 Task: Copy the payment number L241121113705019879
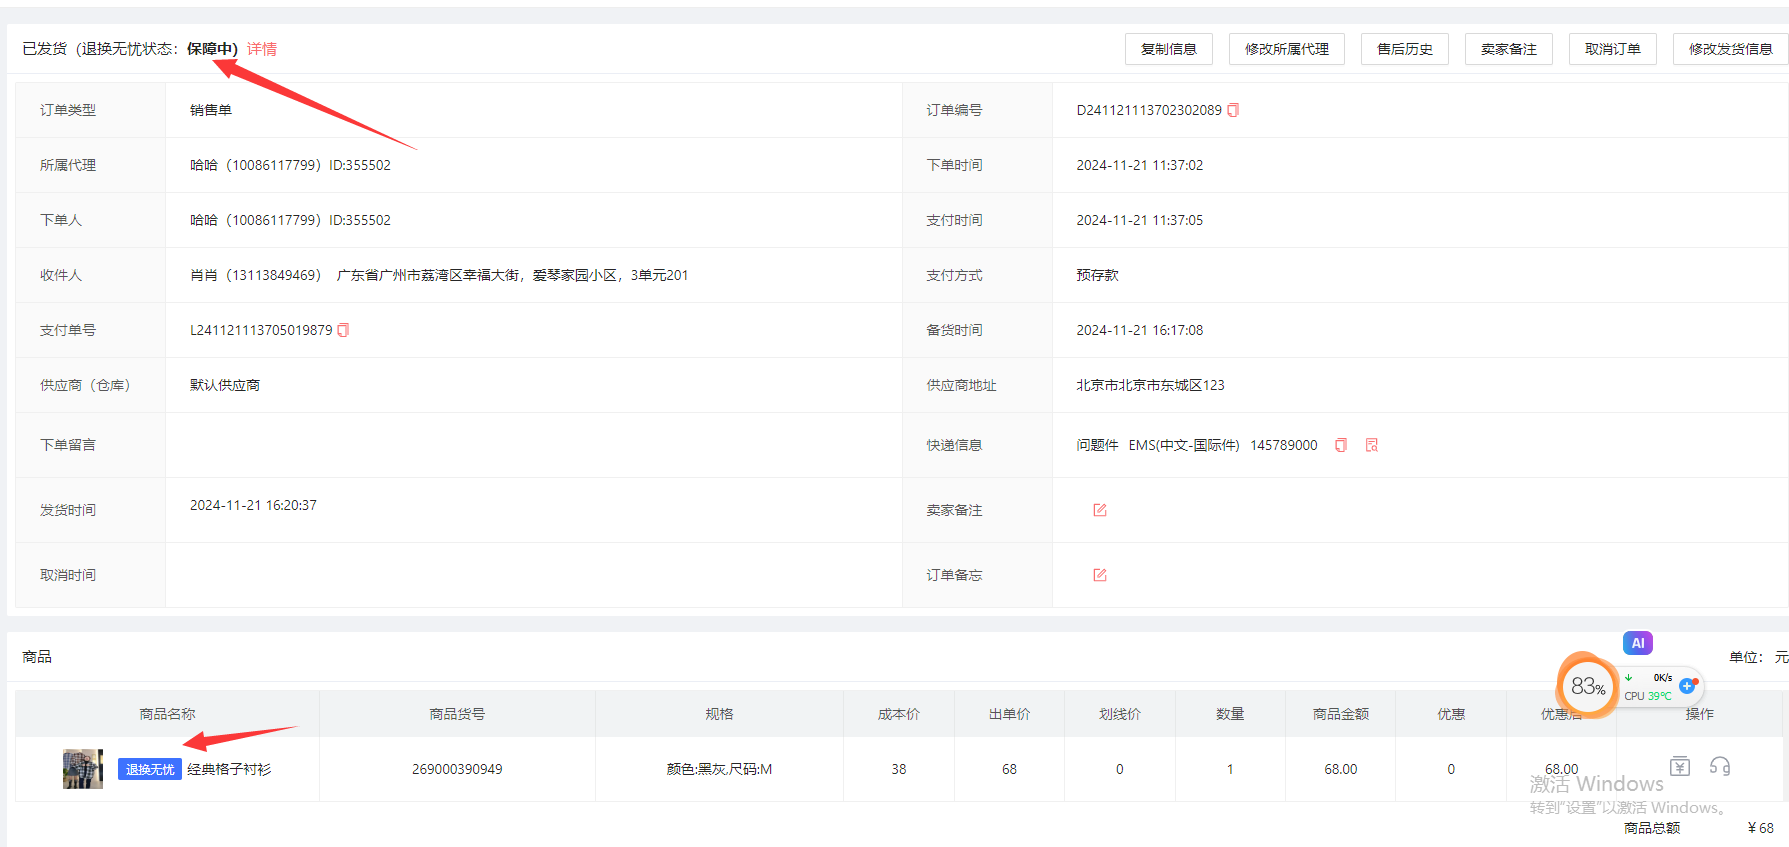(343, 330)
